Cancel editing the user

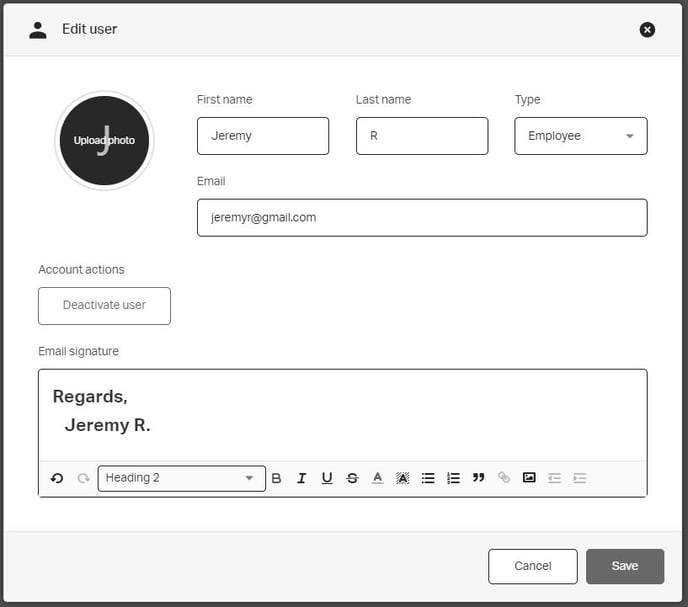coord(532,566)
